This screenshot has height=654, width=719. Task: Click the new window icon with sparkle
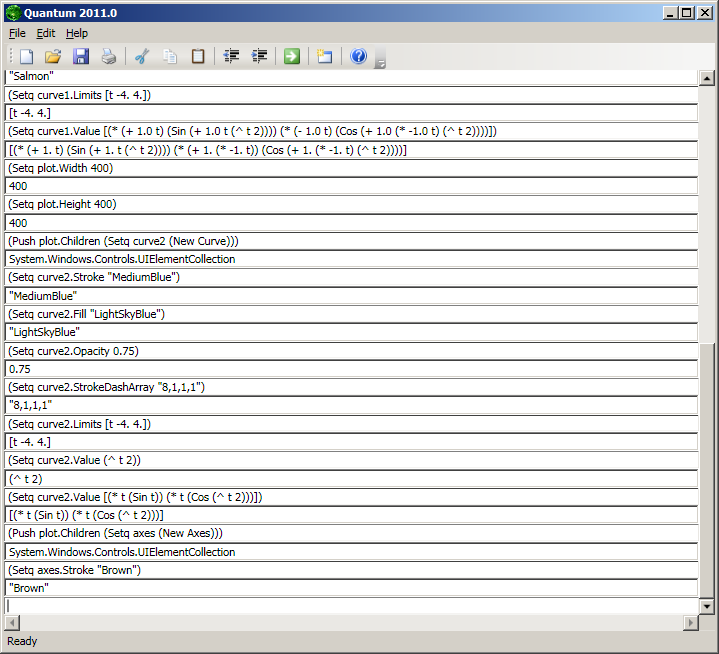tap(325, 56)
